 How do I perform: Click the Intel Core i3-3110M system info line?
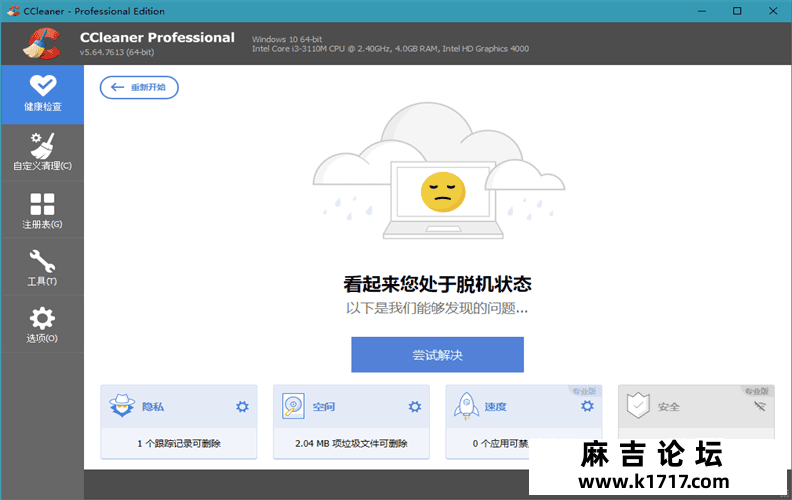click(390, 49)
